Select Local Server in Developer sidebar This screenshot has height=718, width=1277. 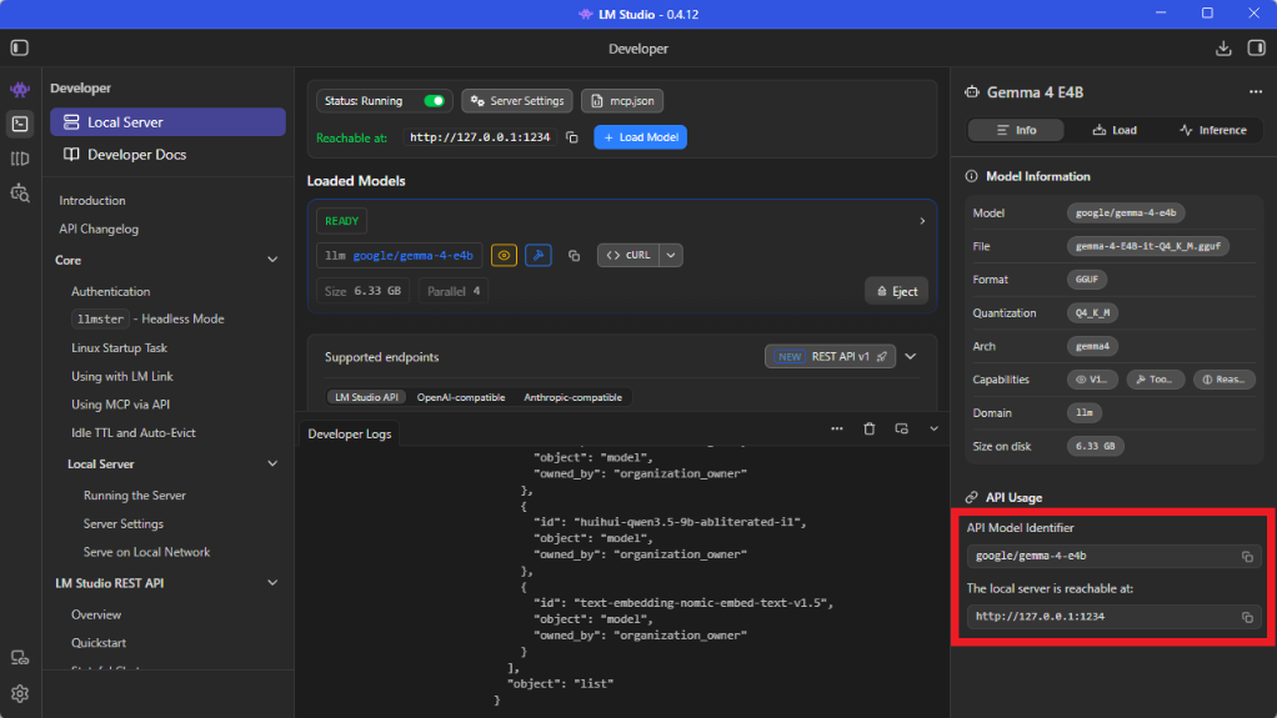click(168, 122)
